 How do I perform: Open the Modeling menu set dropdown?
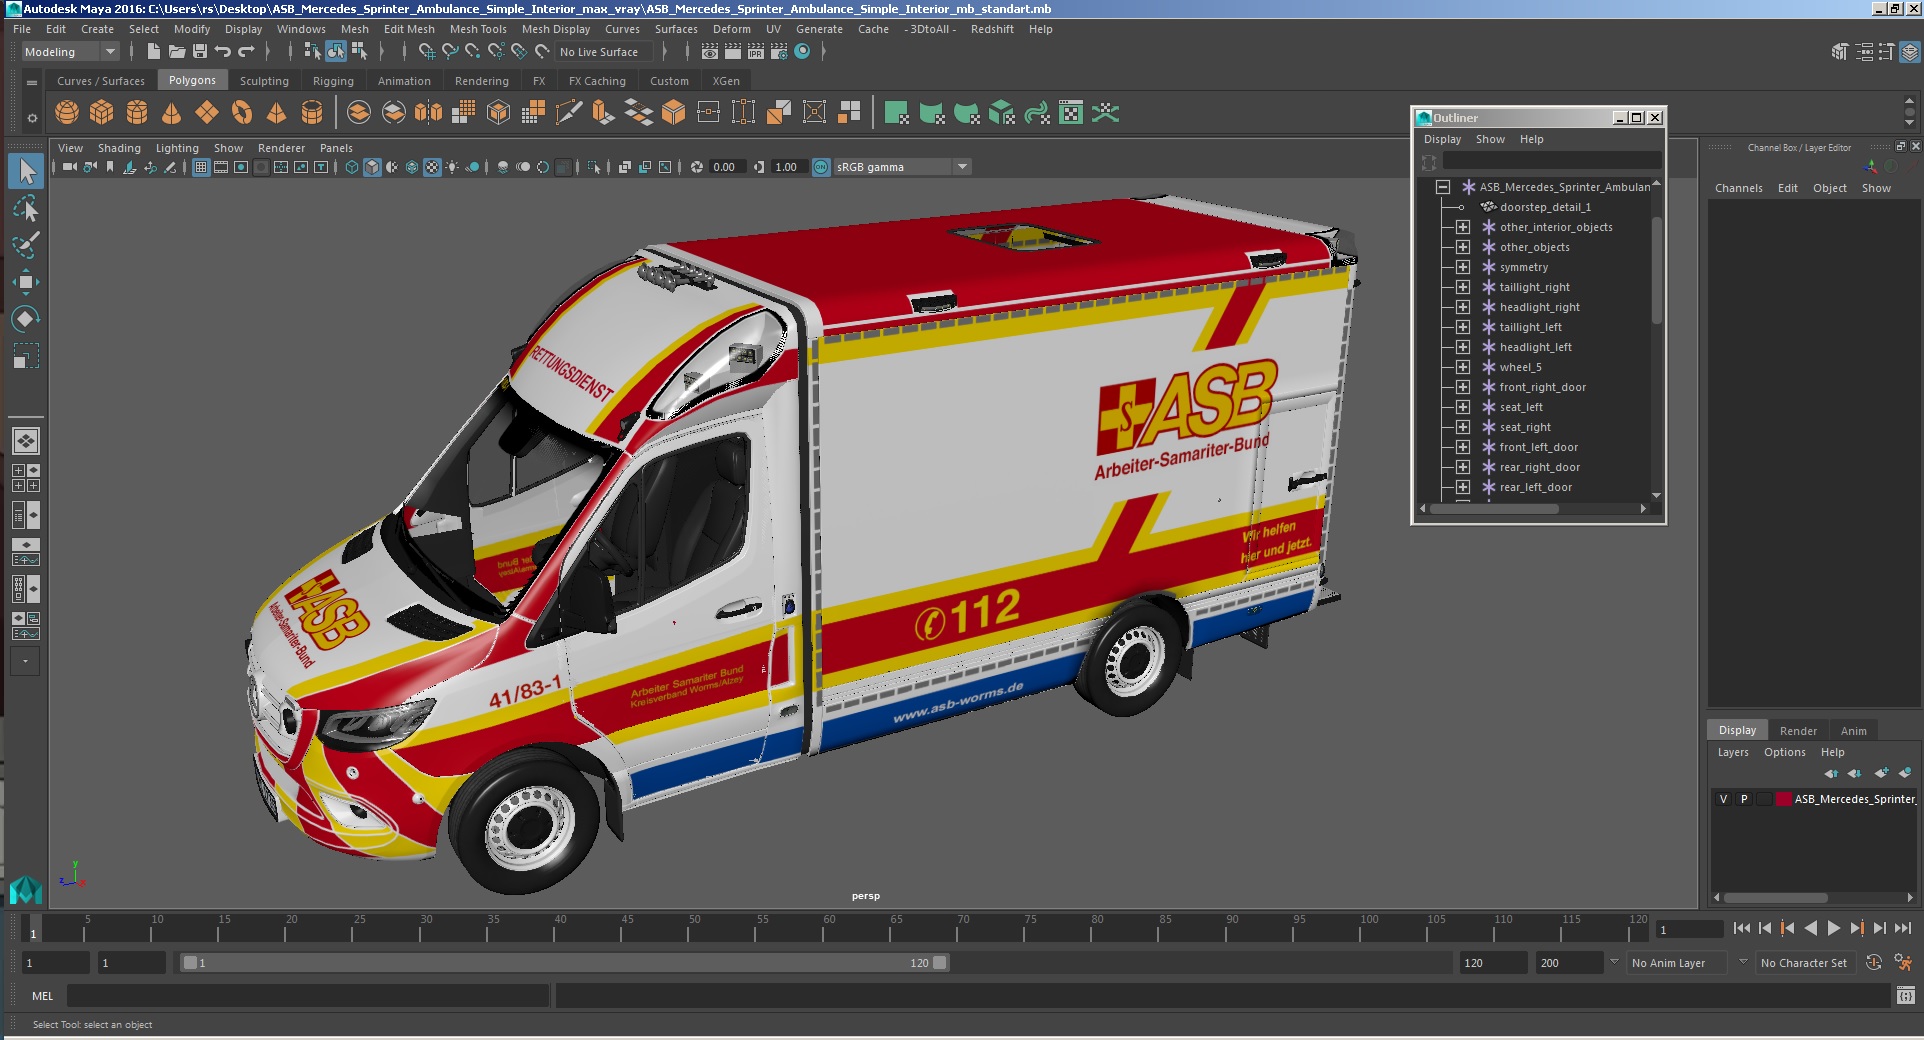71,52
